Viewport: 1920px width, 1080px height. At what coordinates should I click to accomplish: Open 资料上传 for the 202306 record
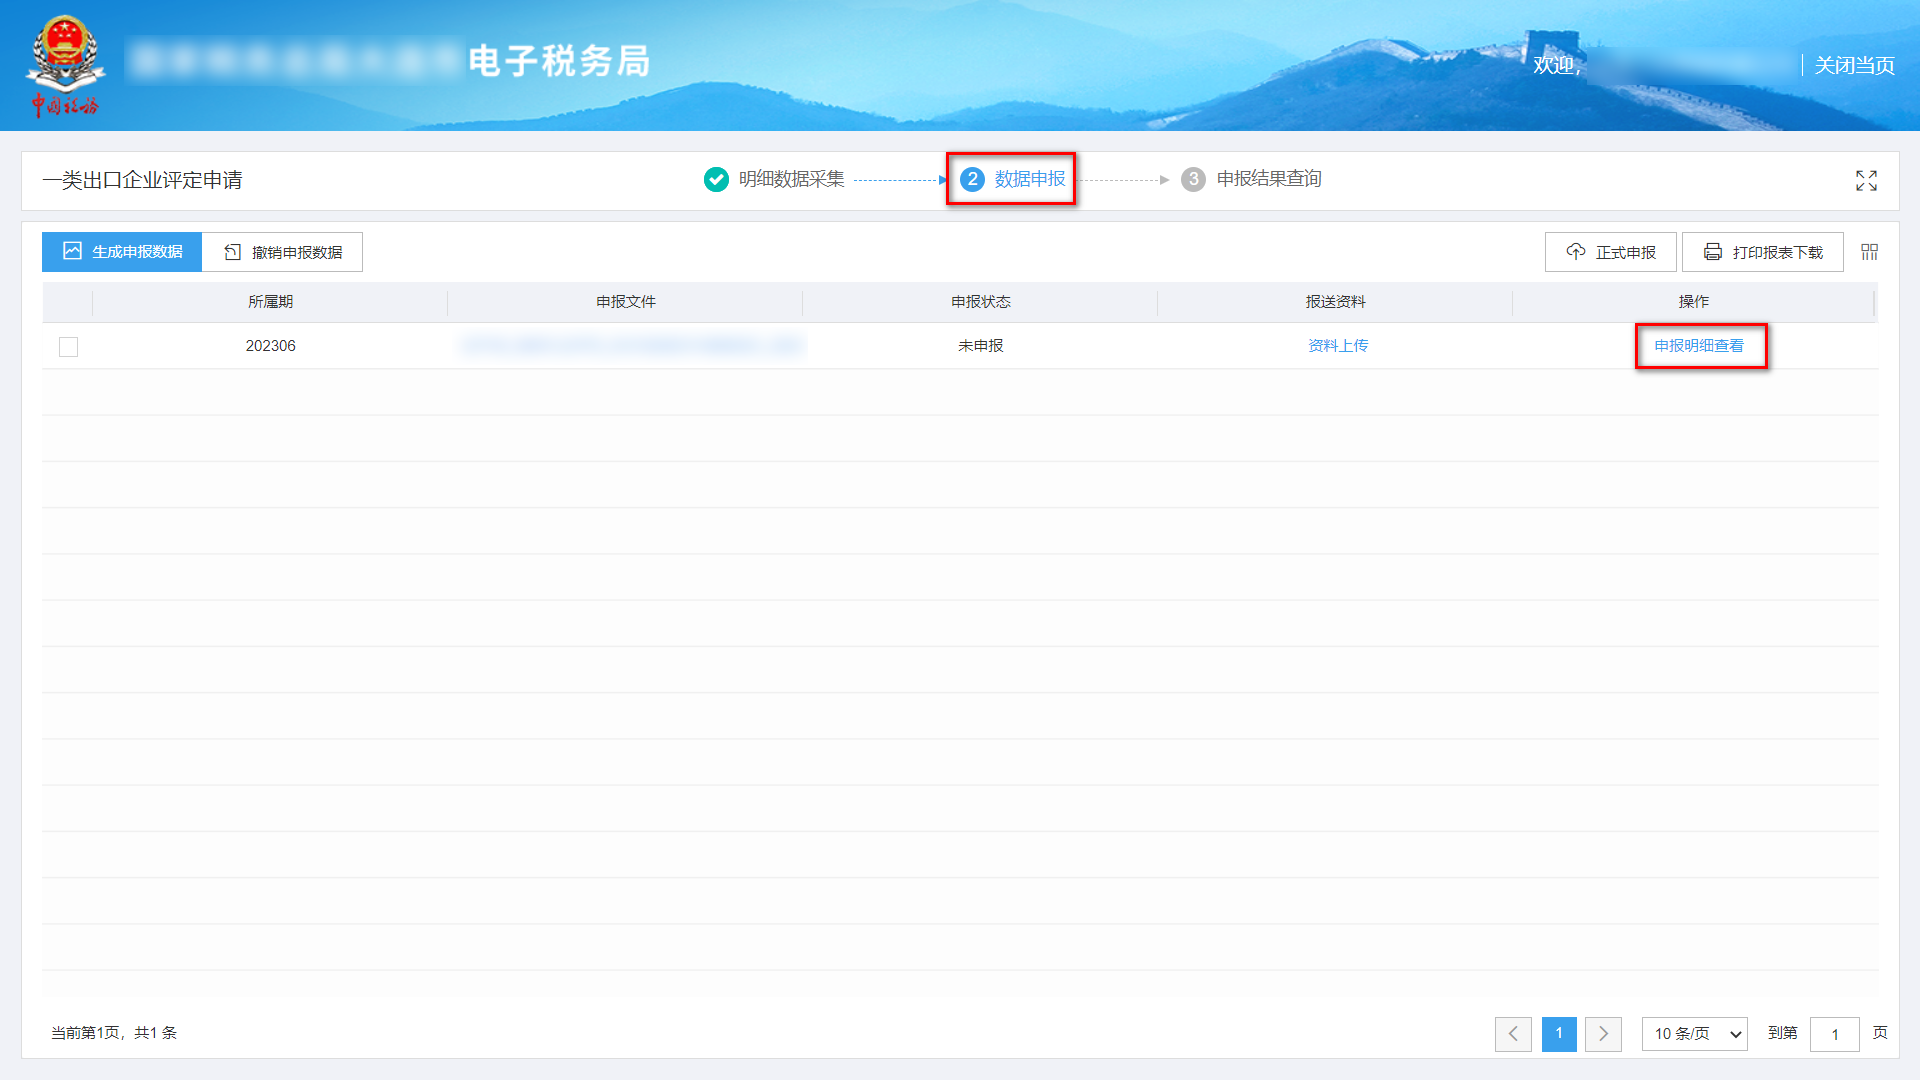[1336, 345]
